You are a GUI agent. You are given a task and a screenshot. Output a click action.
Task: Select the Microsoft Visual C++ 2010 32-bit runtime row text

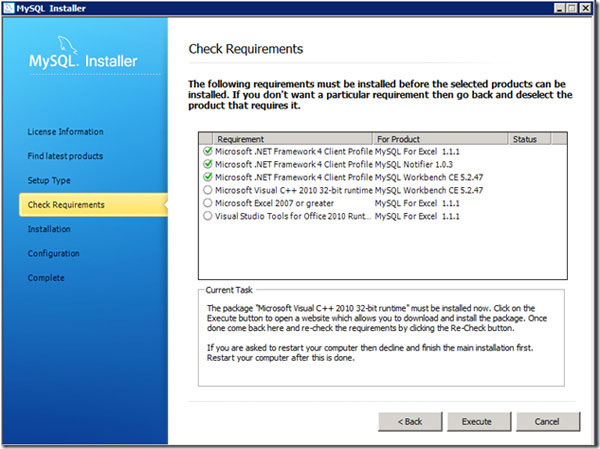click(x=293, y=190)
